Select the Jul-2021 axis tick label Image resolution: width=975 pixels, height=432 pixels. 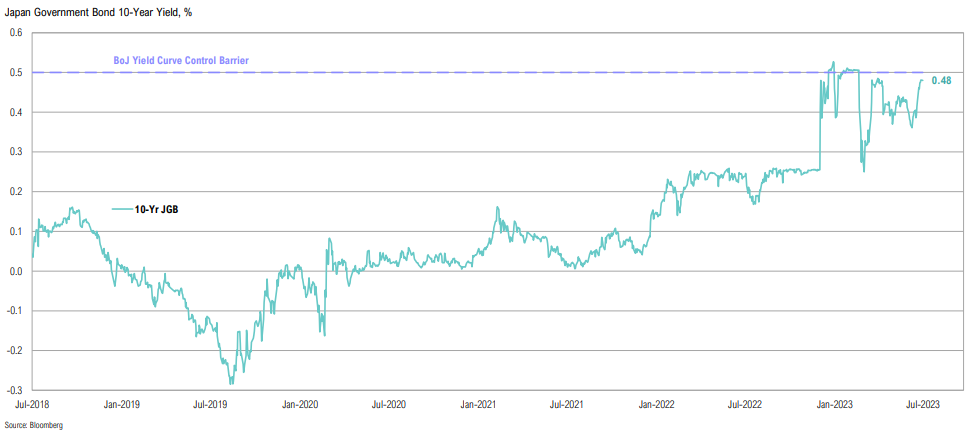pyautogui.click(x=565, y=405)
